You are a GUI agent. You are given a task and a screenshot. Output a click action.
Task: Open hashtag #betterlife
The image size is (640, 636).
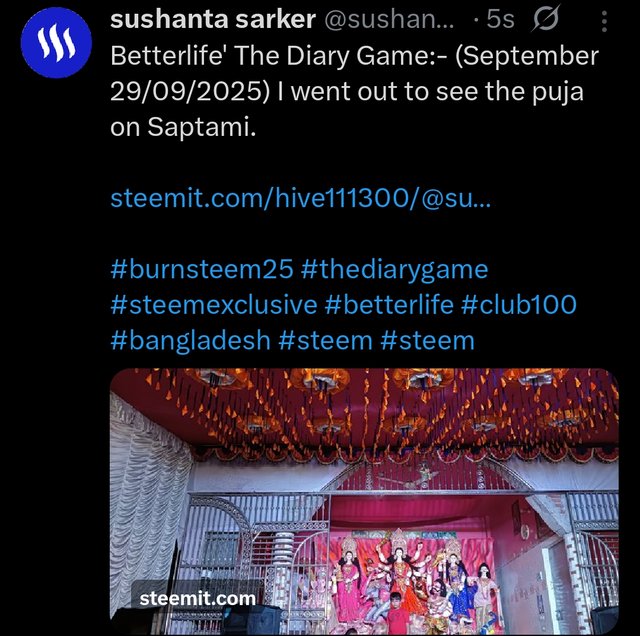[389, 305]
